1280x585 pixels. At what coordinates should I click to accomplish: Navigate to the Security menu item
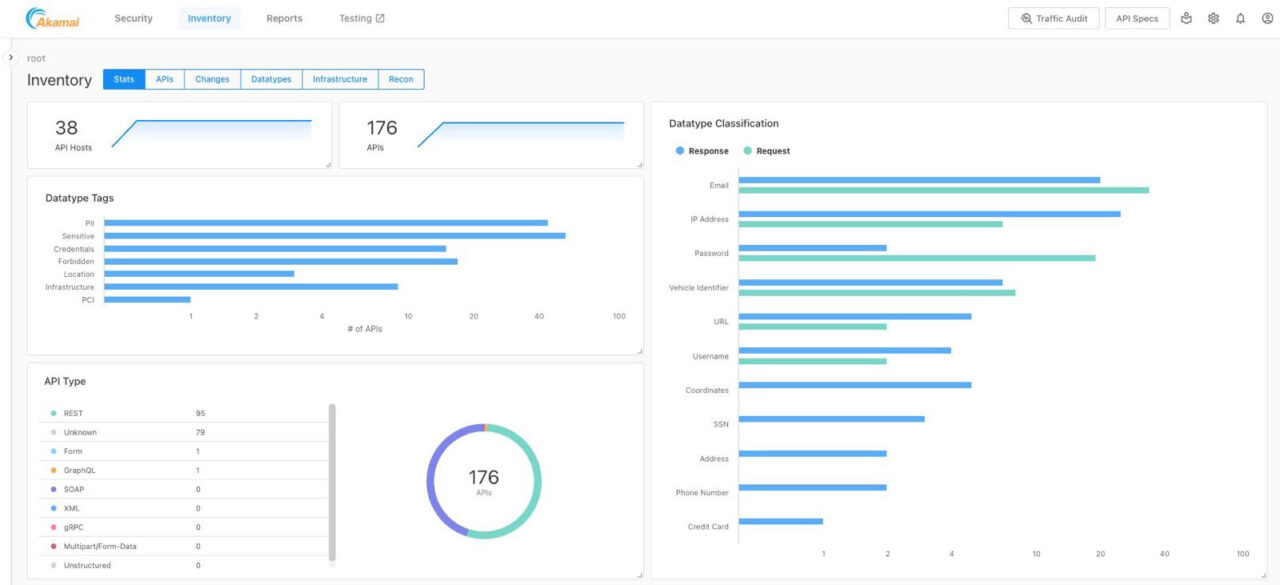point(133,17)
